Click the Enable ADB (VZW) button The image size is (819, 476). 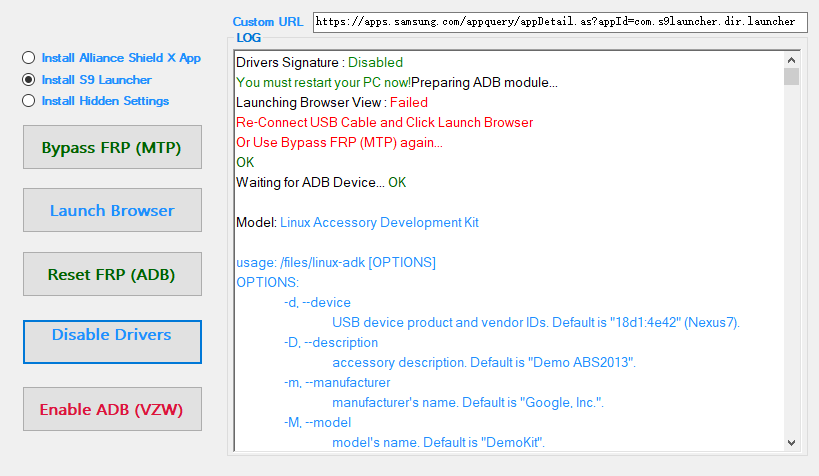[x=112, y=409]
